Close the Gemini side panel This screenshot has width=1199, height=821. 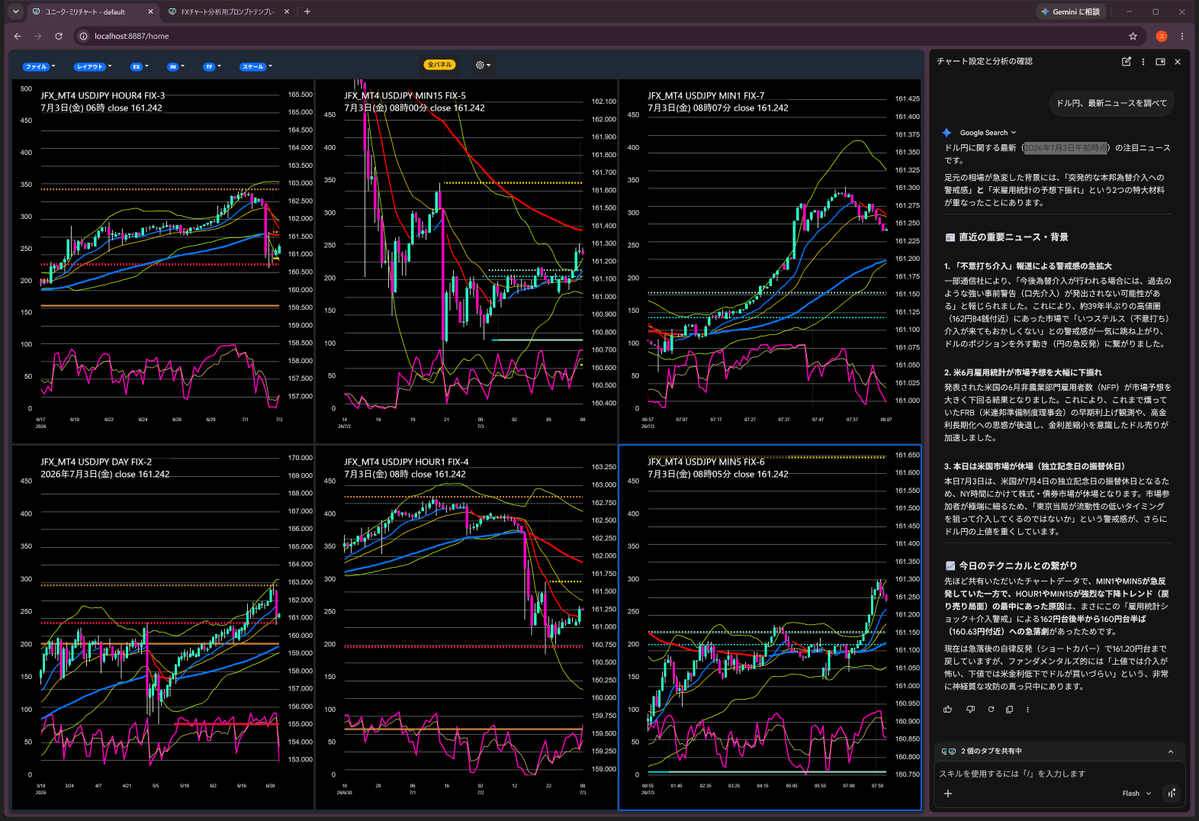tap(1178, 62)
